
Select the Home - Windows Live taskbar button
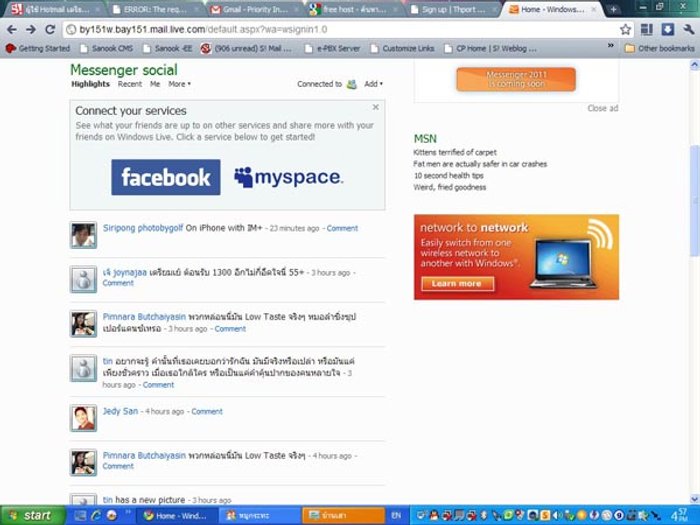(176, 516)
